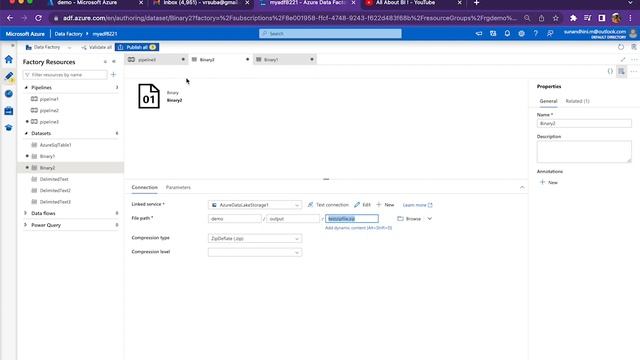Click the add new resource plus icon

[113, 75]
